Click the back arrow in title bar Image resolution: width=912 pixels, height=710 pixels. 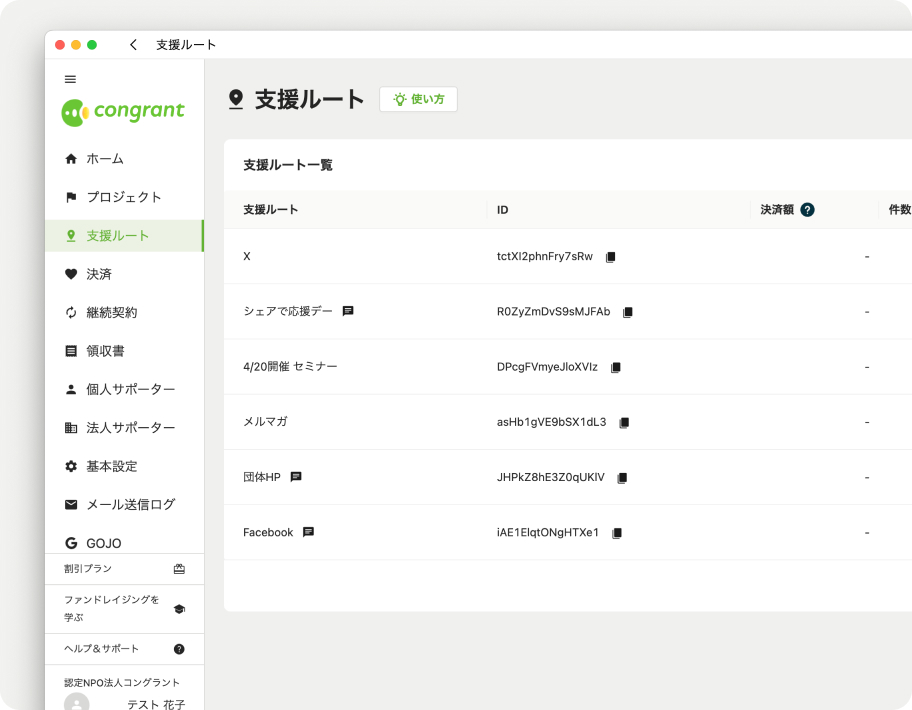pos(133,45)
